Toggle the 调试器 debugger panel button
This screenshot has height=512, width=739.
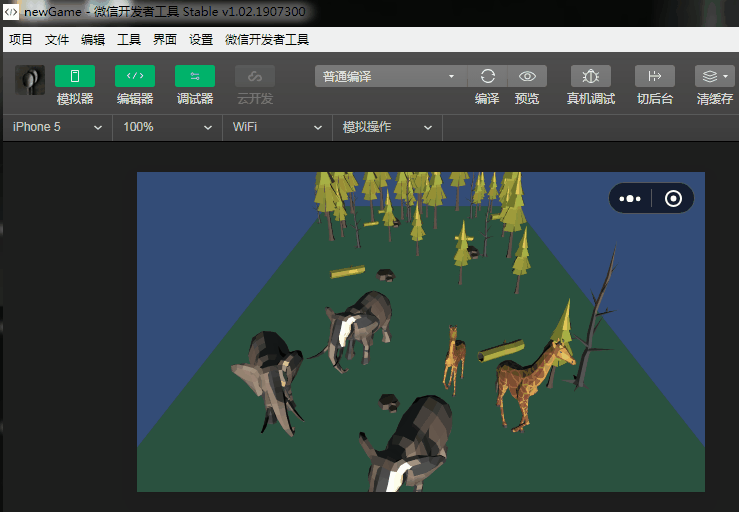pyautogui.click(x=195, y=76)
